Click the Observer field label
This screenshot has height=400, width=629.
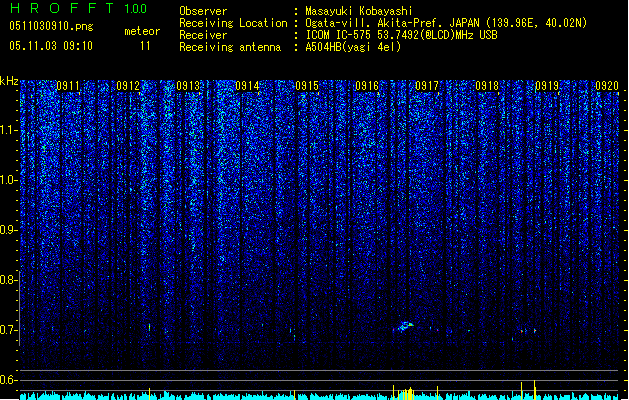[x=203, y=11]
